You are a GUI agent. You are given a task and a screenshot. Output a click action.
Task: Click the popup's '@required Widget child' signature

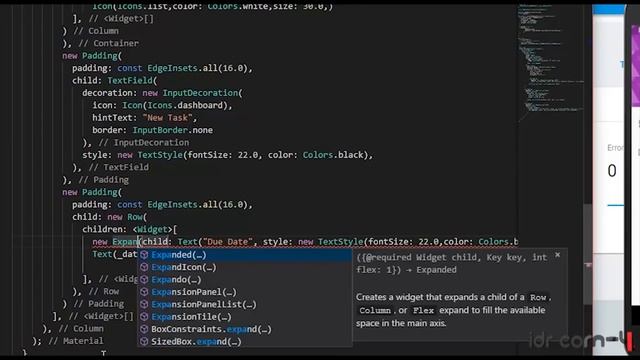421,257
